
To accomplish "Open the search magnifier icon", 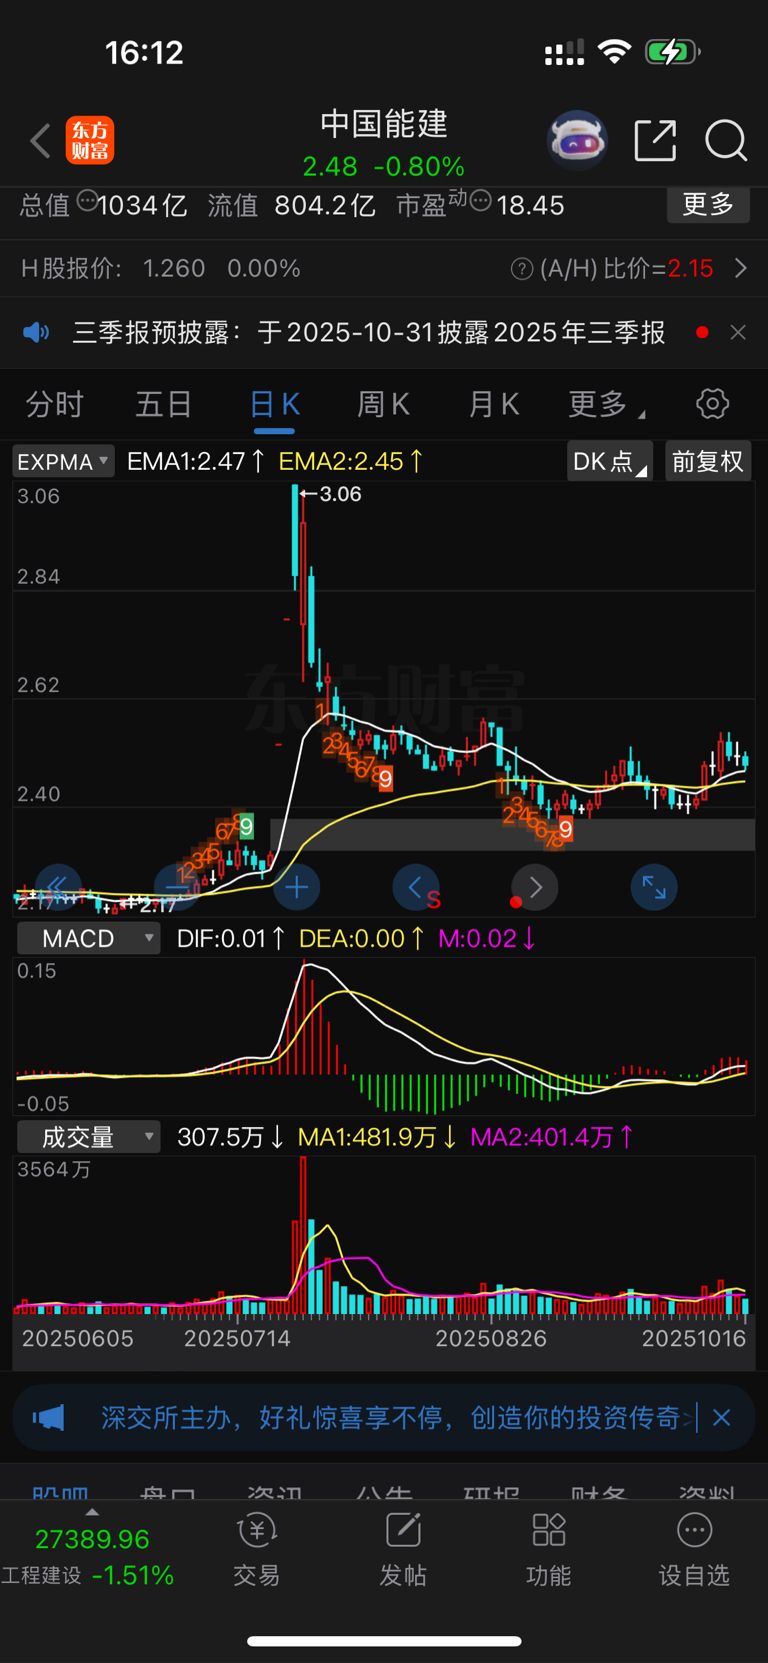I will (x=726, y=141).
